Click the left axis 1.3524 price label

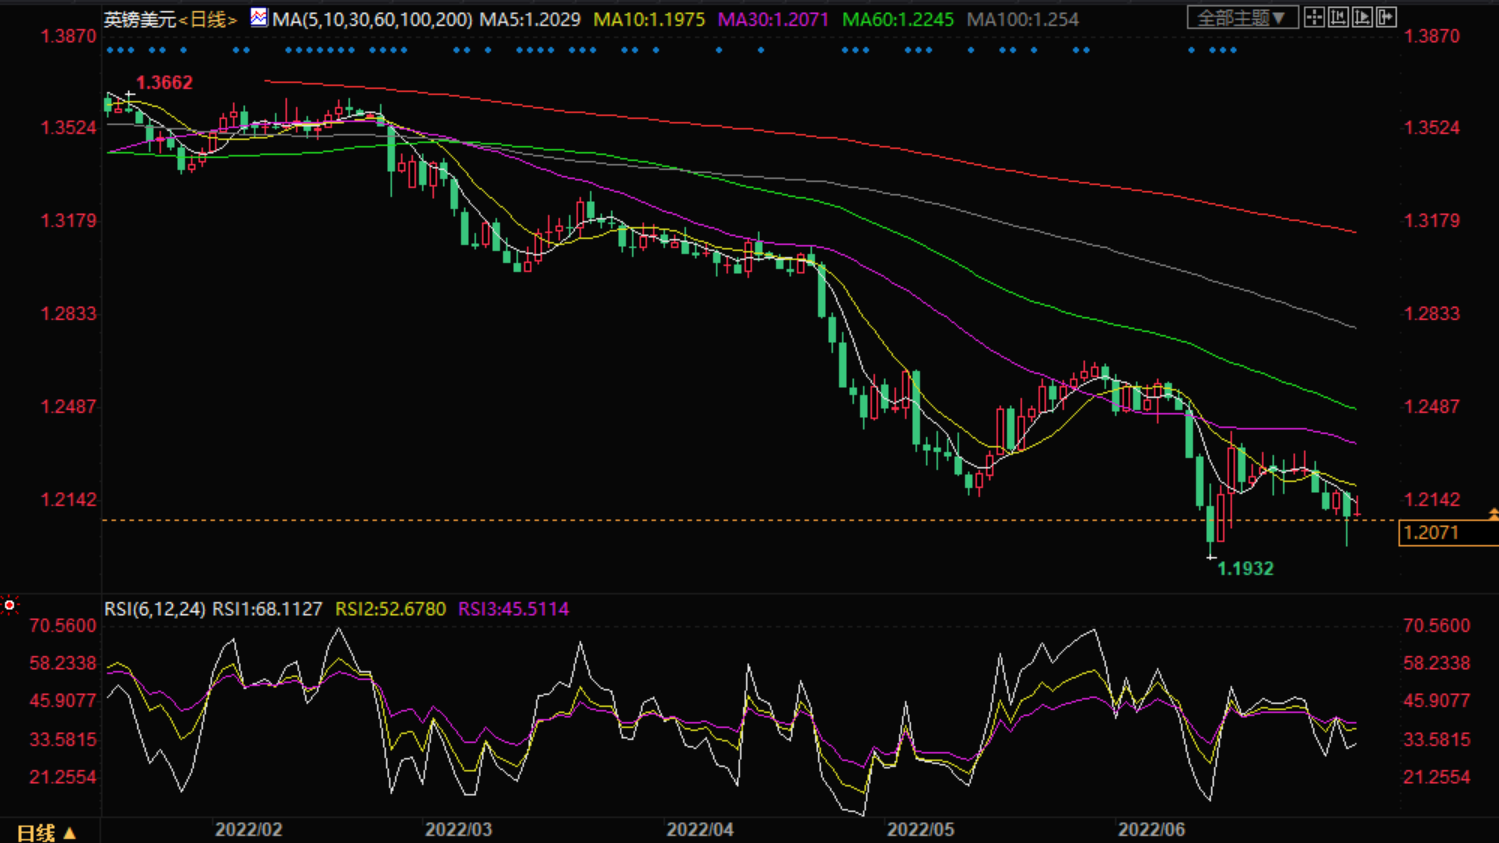[68, 128]
